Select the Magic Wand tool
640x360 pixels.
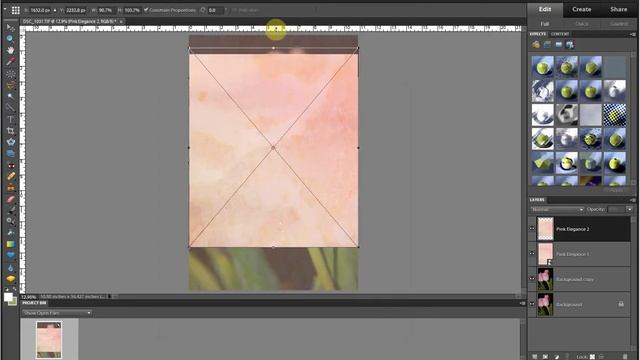click(10, 96)
